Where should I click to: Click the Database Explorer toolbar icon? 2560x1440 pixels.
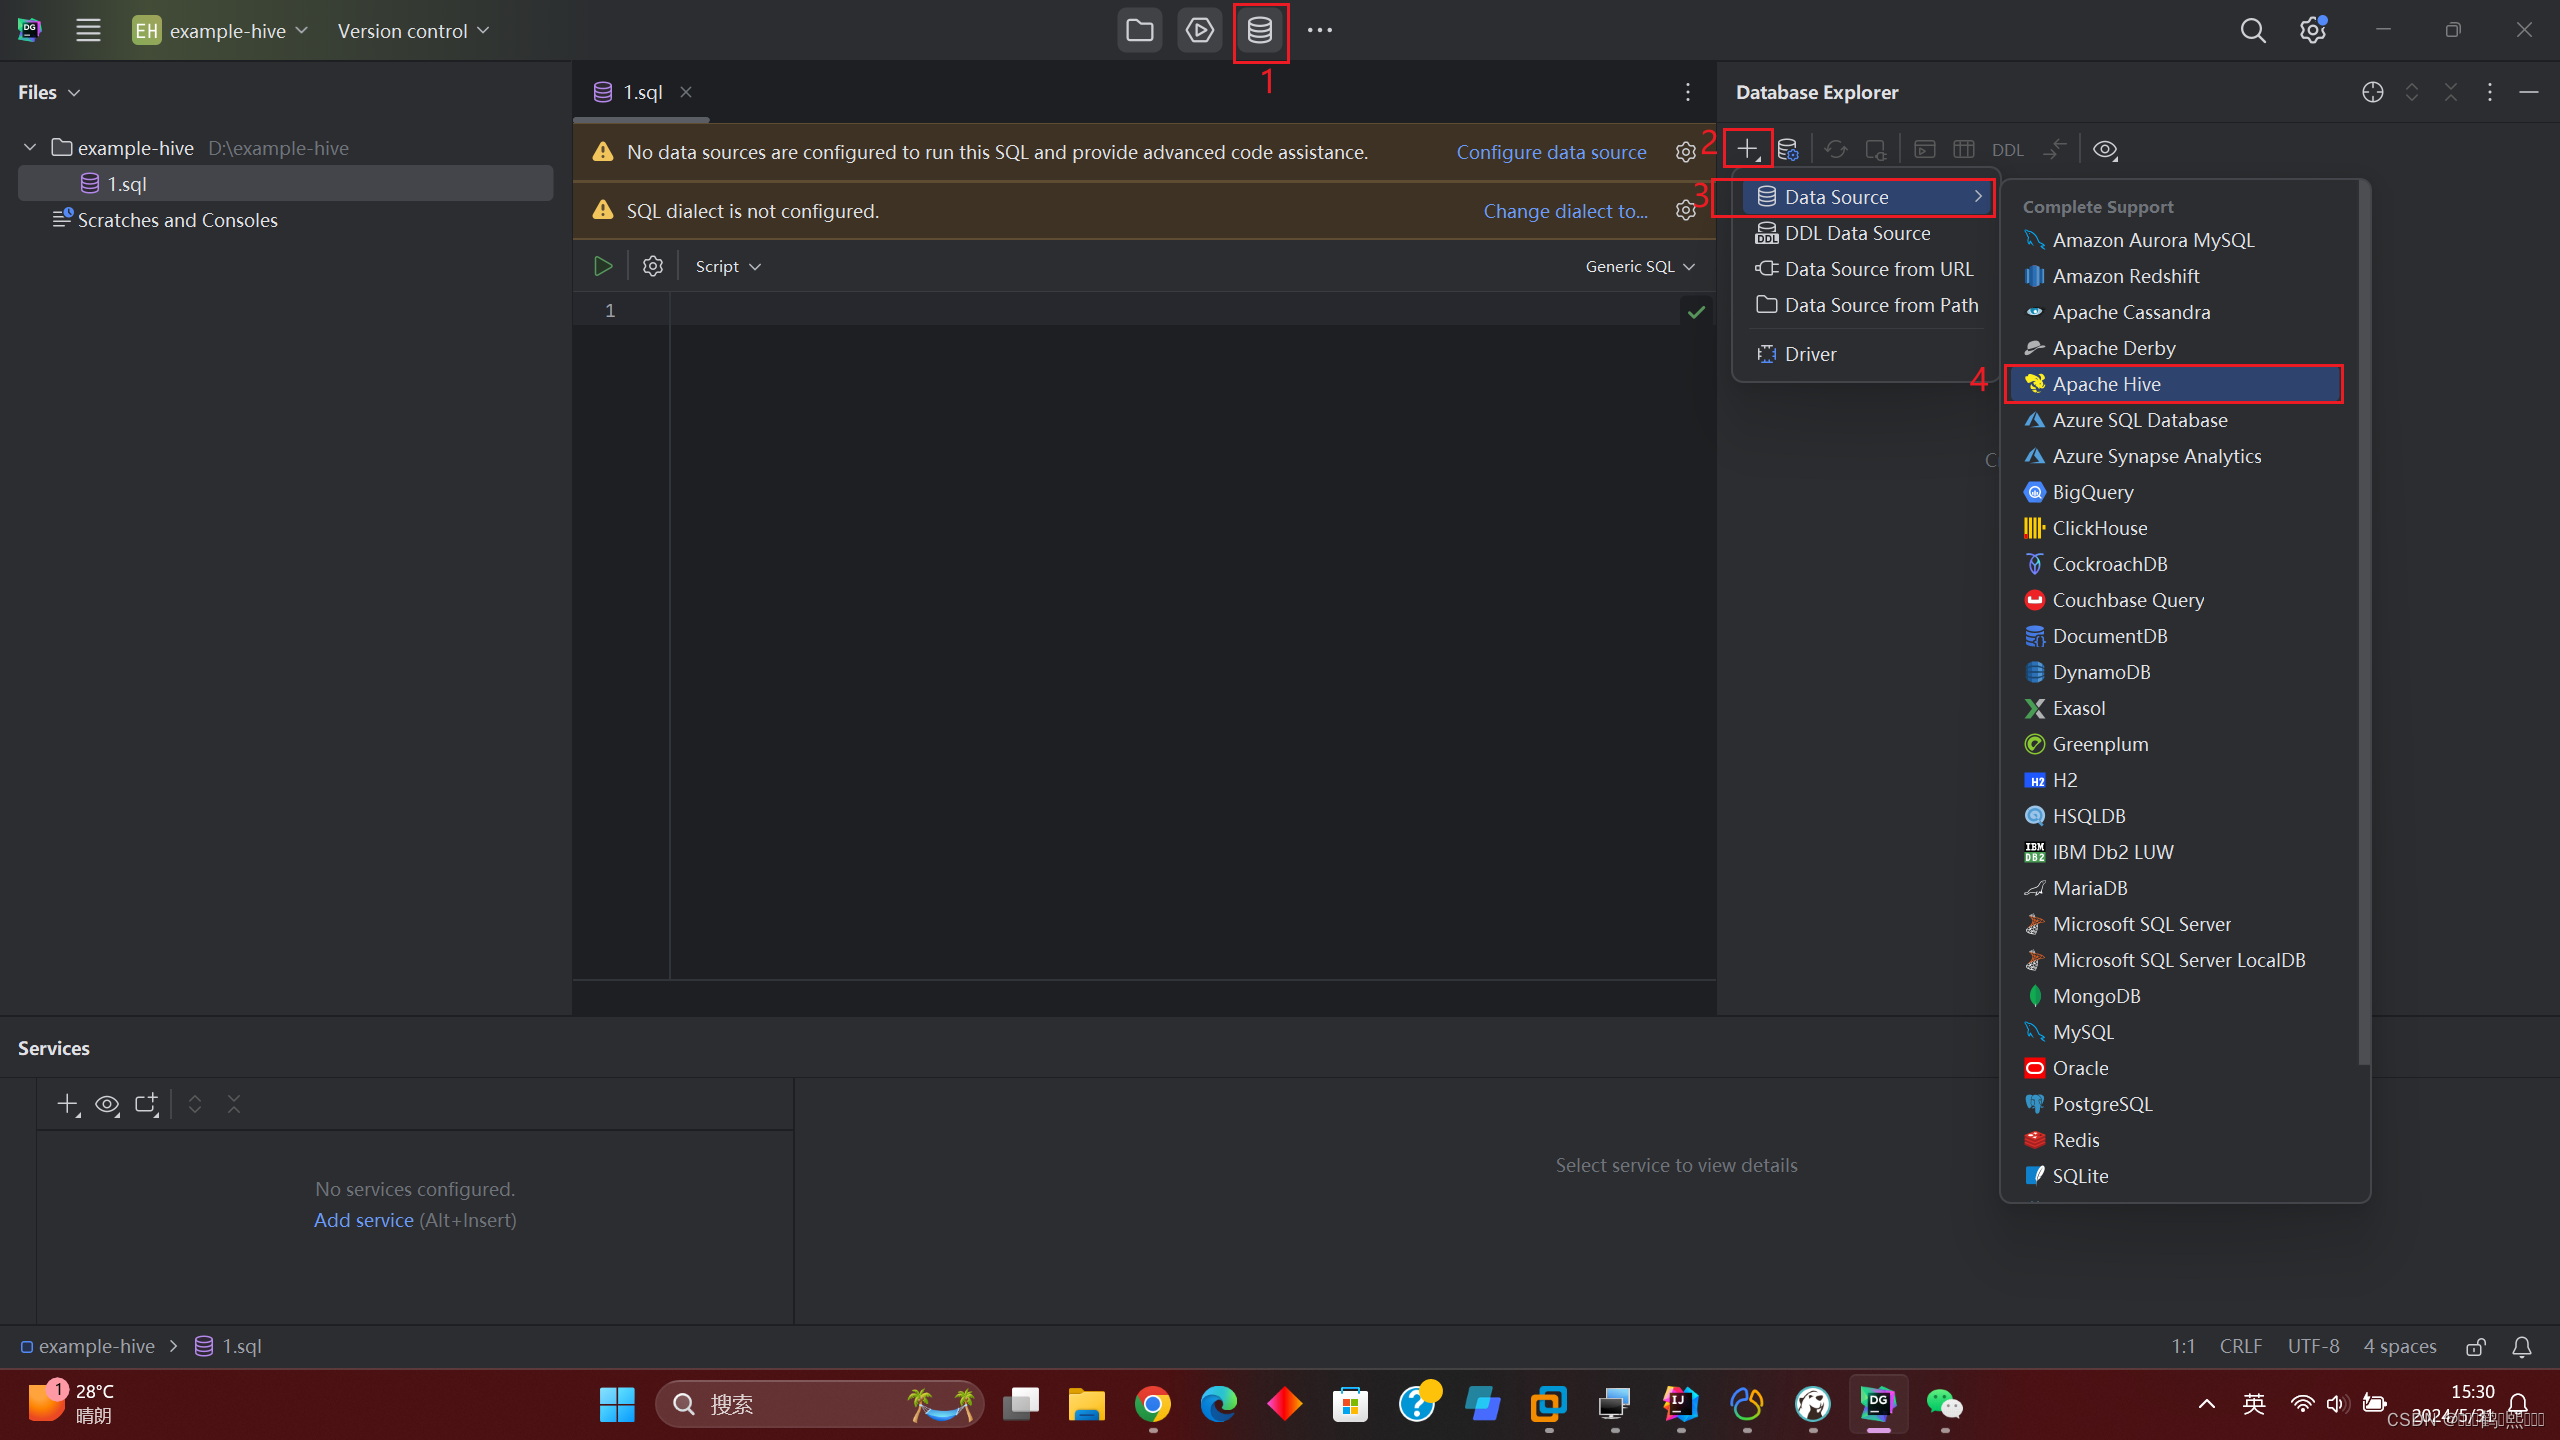1260,31
